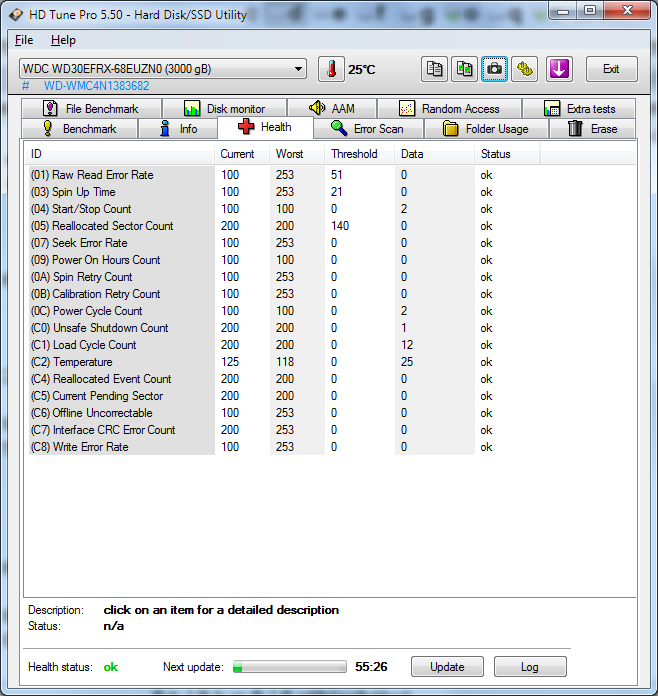Click the Extra tests icon
Screen dimensions: 658x696
(552, 109)
